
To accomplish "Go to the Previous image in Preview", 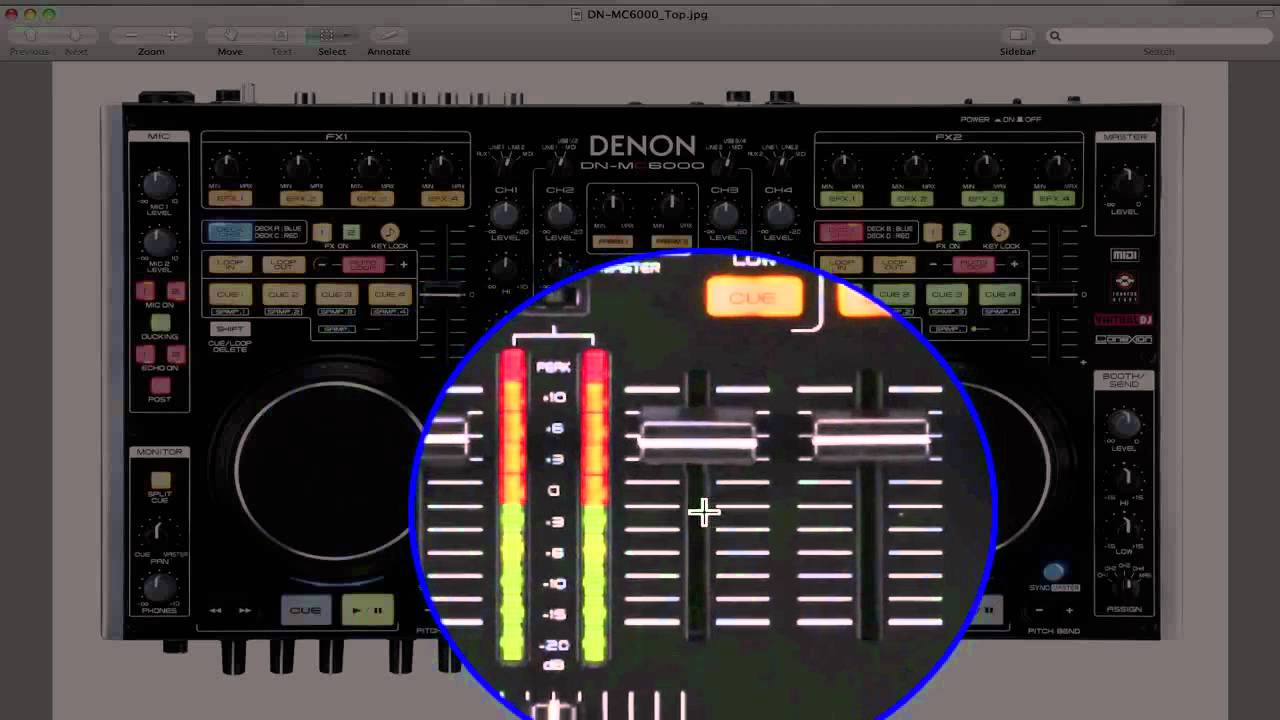I will [x=30, y=35].
